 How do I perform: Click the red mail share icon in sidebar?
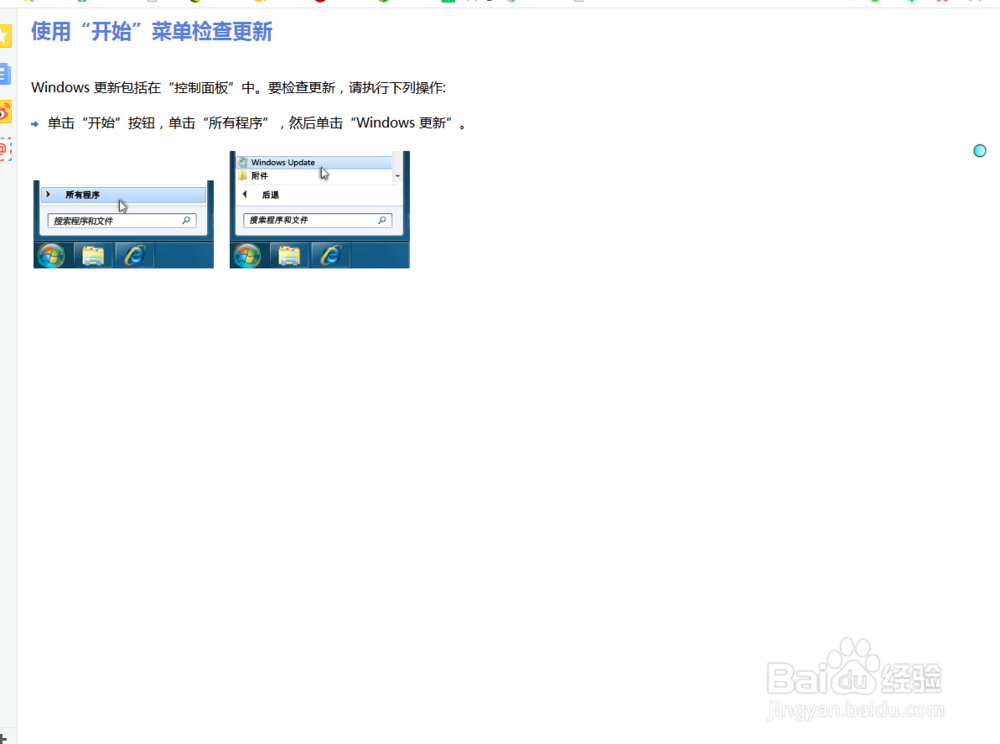(x=7, y=148)
